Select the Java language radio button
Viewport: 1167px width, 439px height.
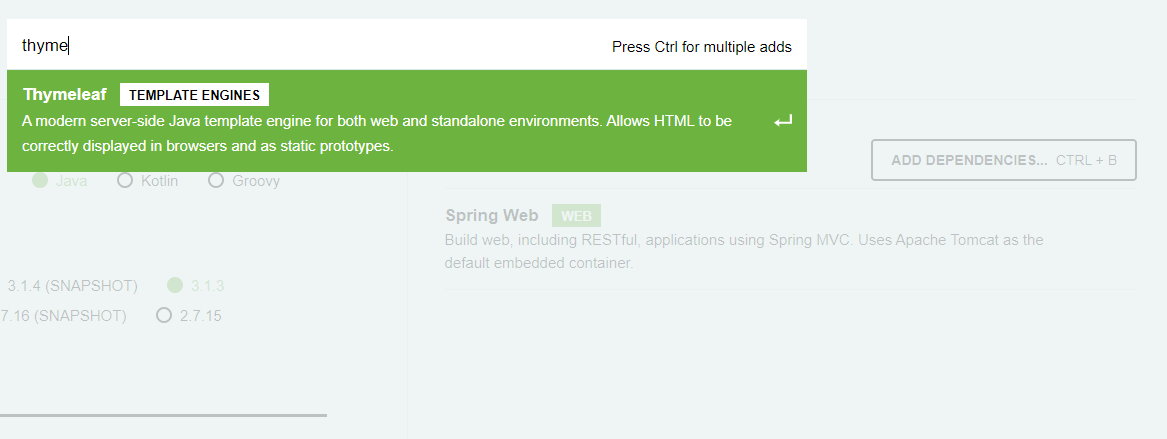pos(40,181)
